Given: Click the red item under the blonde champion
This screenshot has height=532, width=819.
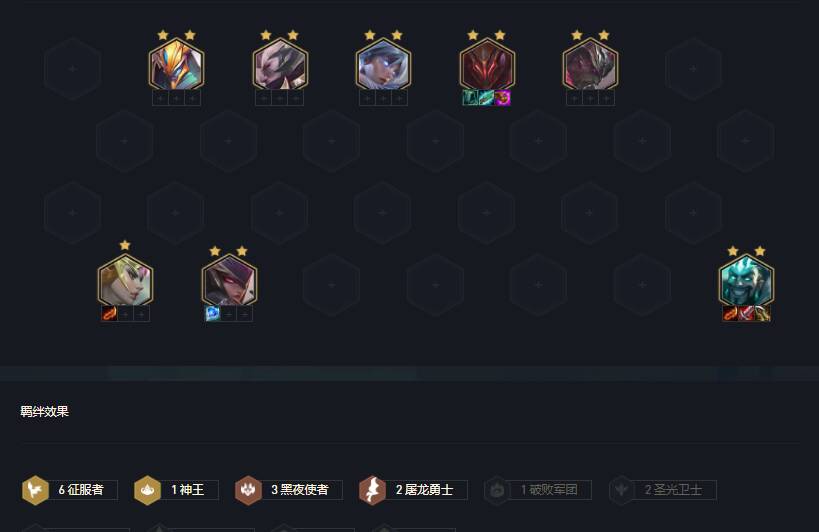Looking at the screenshot, I should pos(109,313).
